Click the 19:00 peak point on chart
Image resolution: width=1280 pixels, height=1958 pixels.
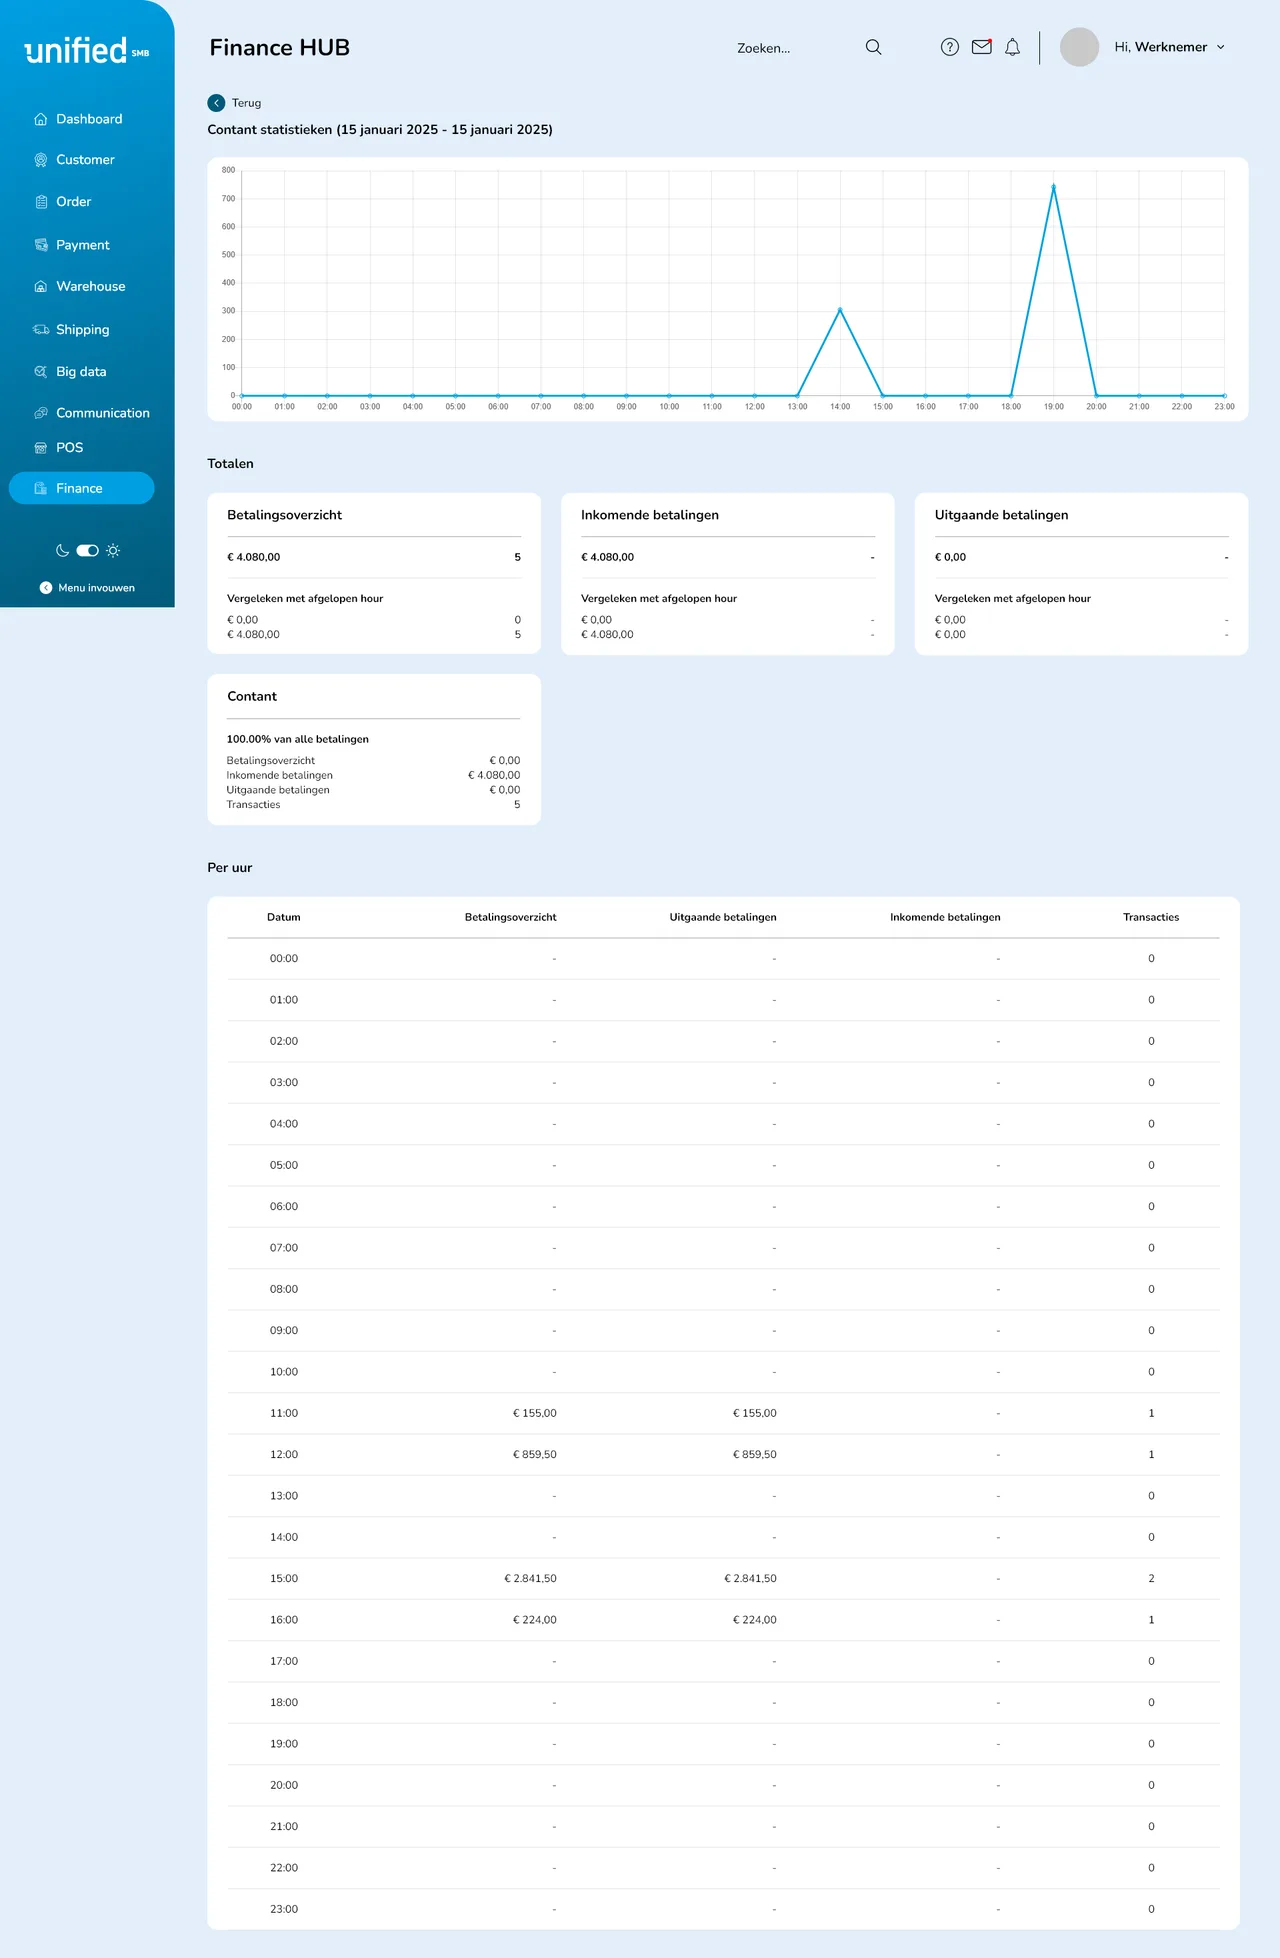point(1054,187)
